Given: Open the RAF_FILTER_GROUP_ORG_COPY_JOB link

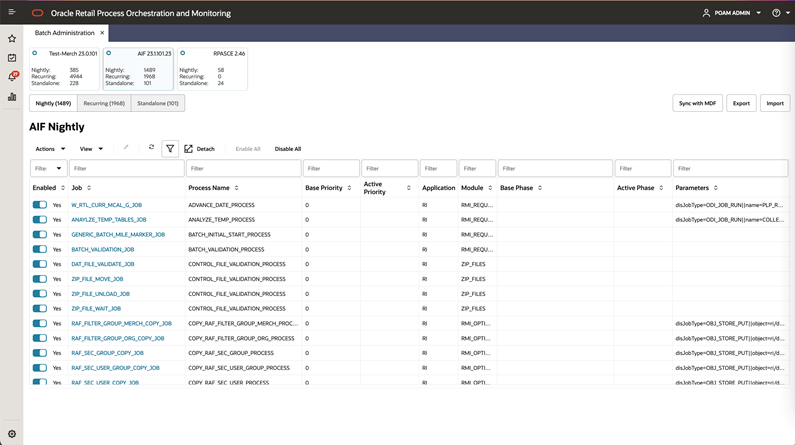Looking at the screenshot, I should (x=118, y=338).
